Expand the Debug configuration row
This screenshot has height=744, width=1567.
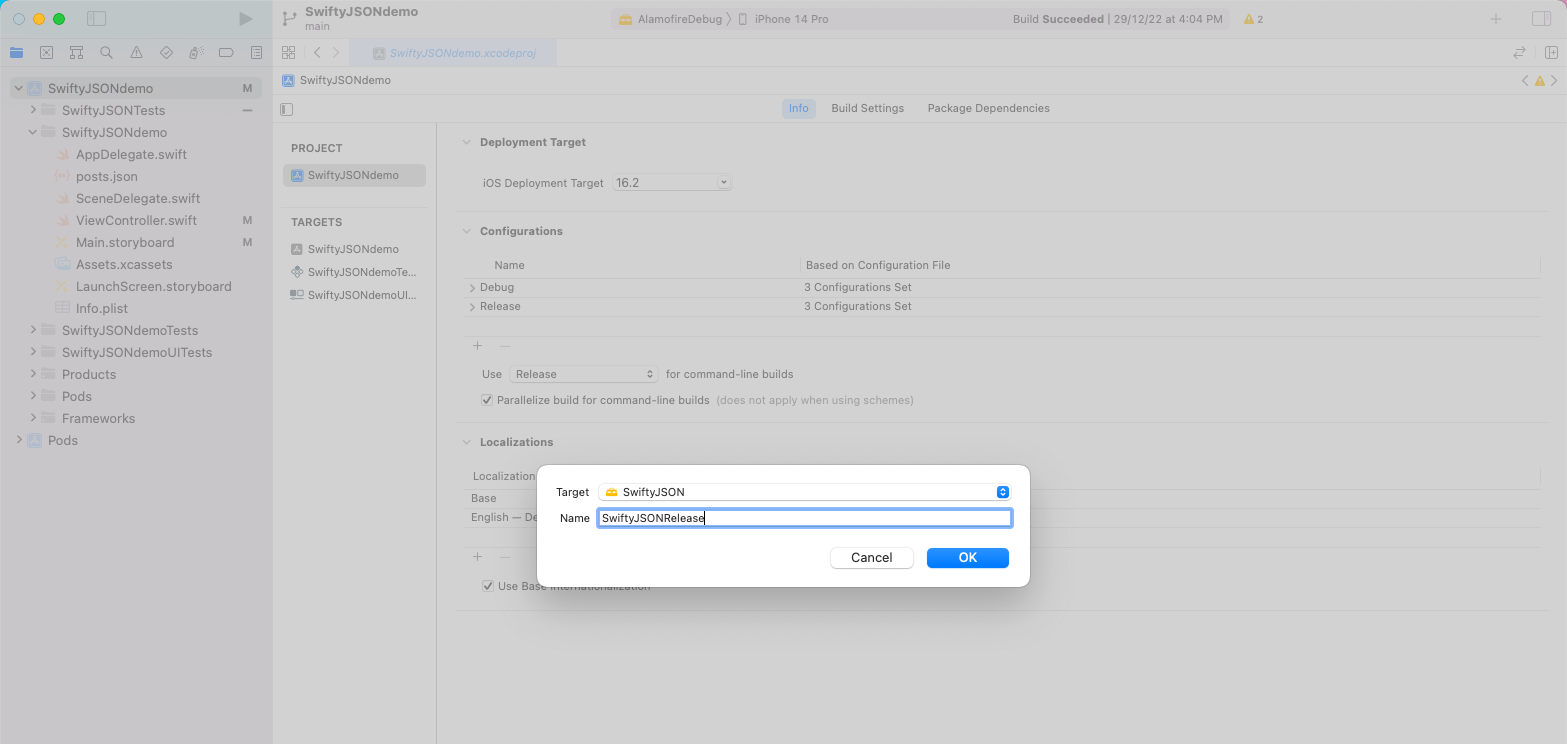pyautogui.click(x=472, y=288)
